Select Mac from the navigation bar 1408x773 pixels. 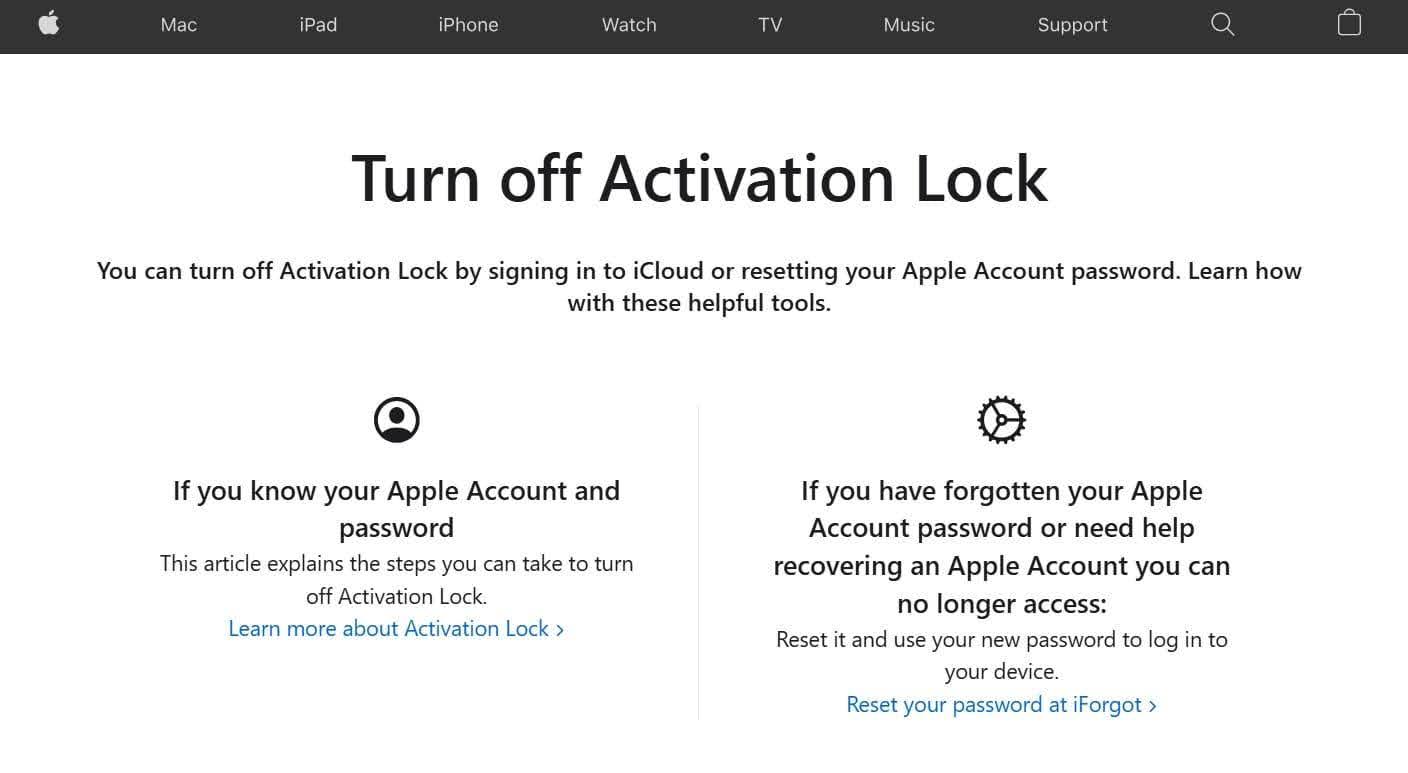pyautogui.click(x=178, y=25)
